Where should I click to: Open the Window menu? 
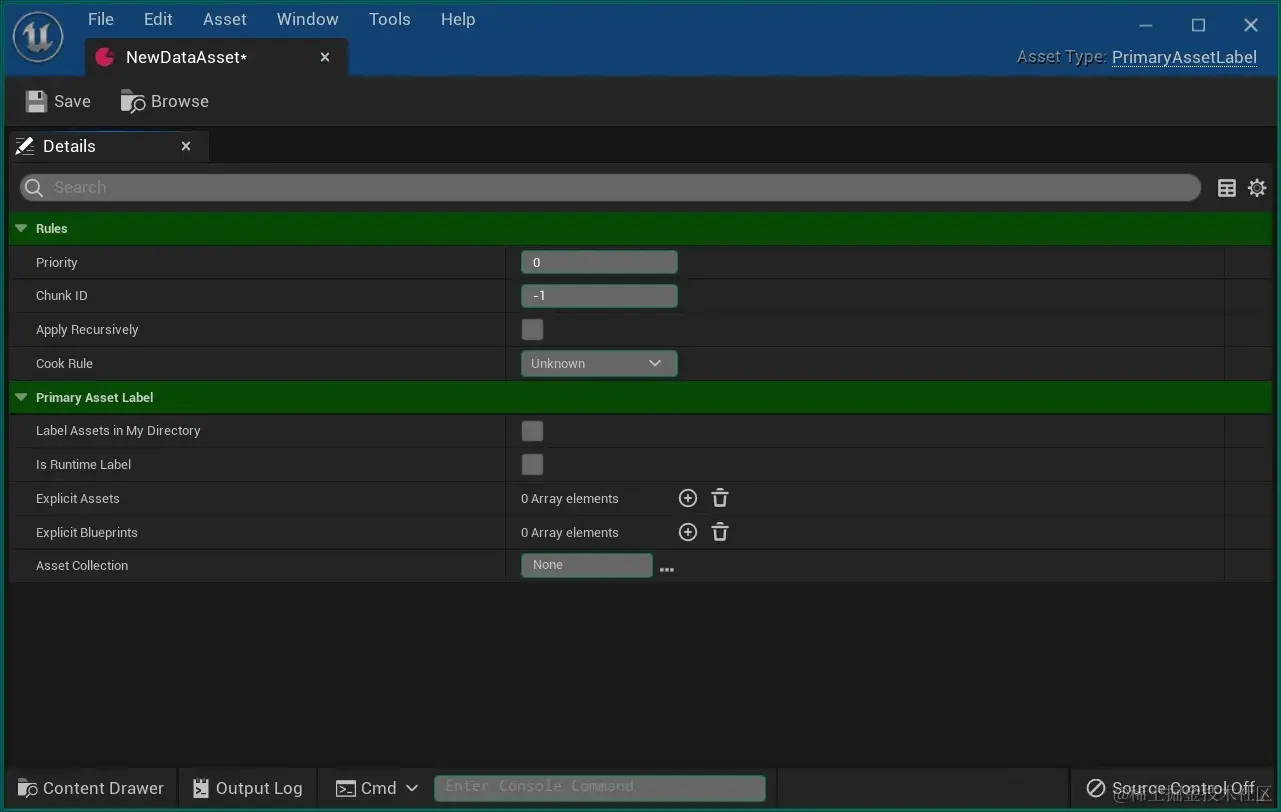click(308, 19)
